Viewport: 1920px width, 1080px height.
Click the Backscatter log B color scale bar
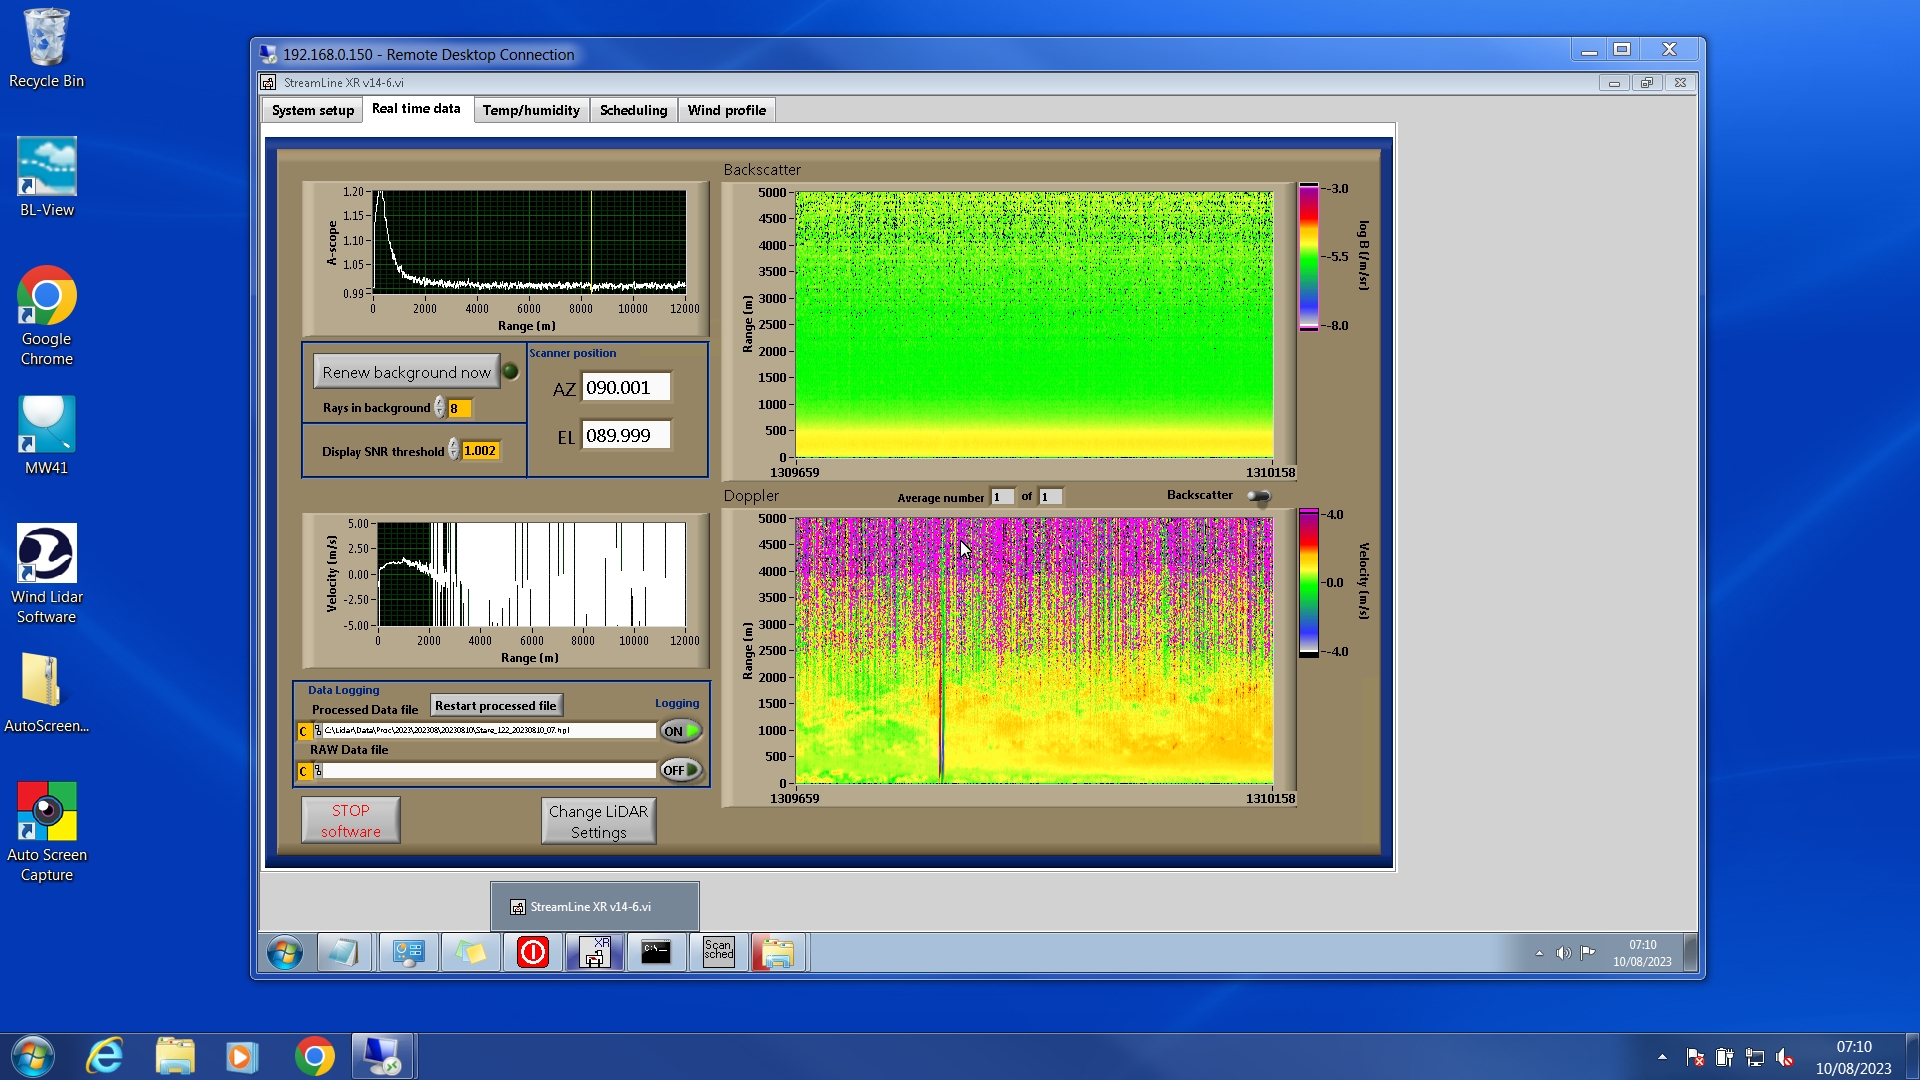[x=1308, y=256]
